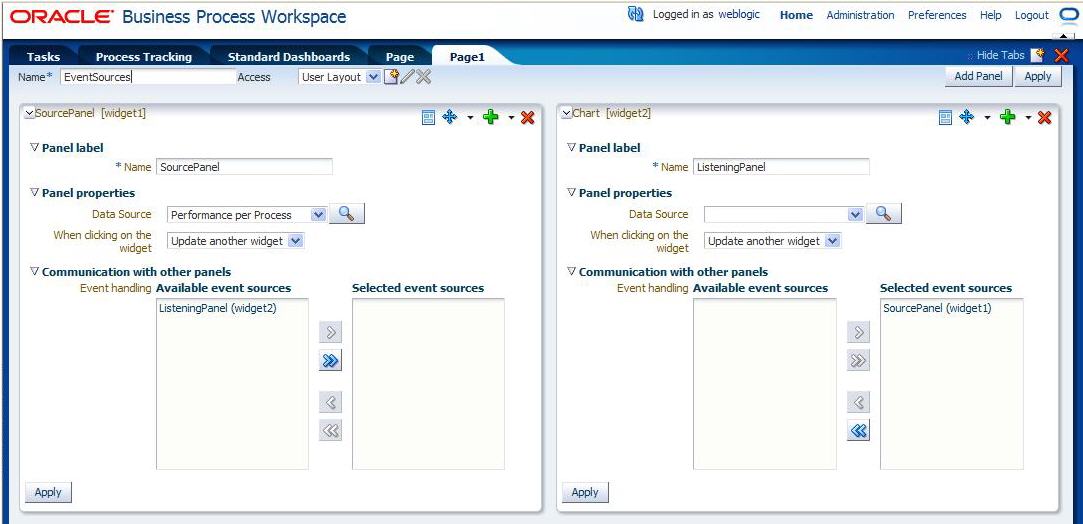Click the Logout link
Viewport: 1083px width, 524px height.
point(1032,14)
